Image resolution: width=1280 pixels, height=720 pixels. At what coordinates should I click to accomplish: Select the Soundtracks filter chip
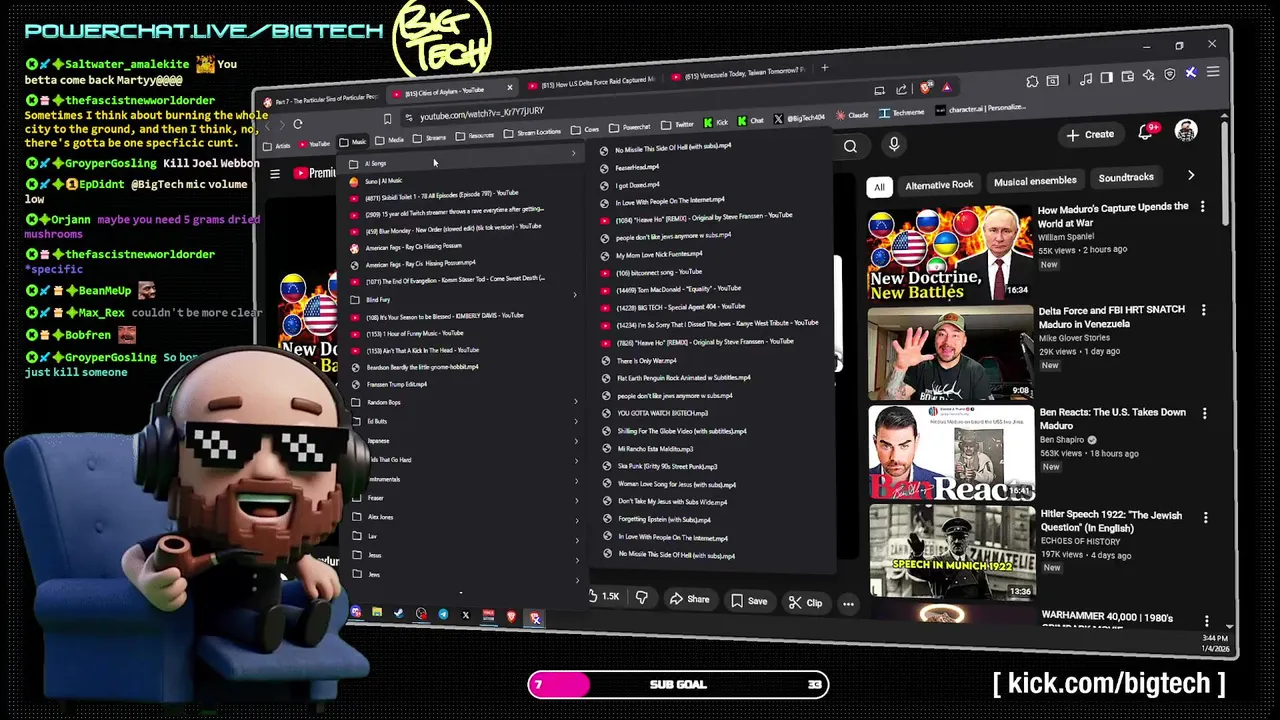point(1126,178)
